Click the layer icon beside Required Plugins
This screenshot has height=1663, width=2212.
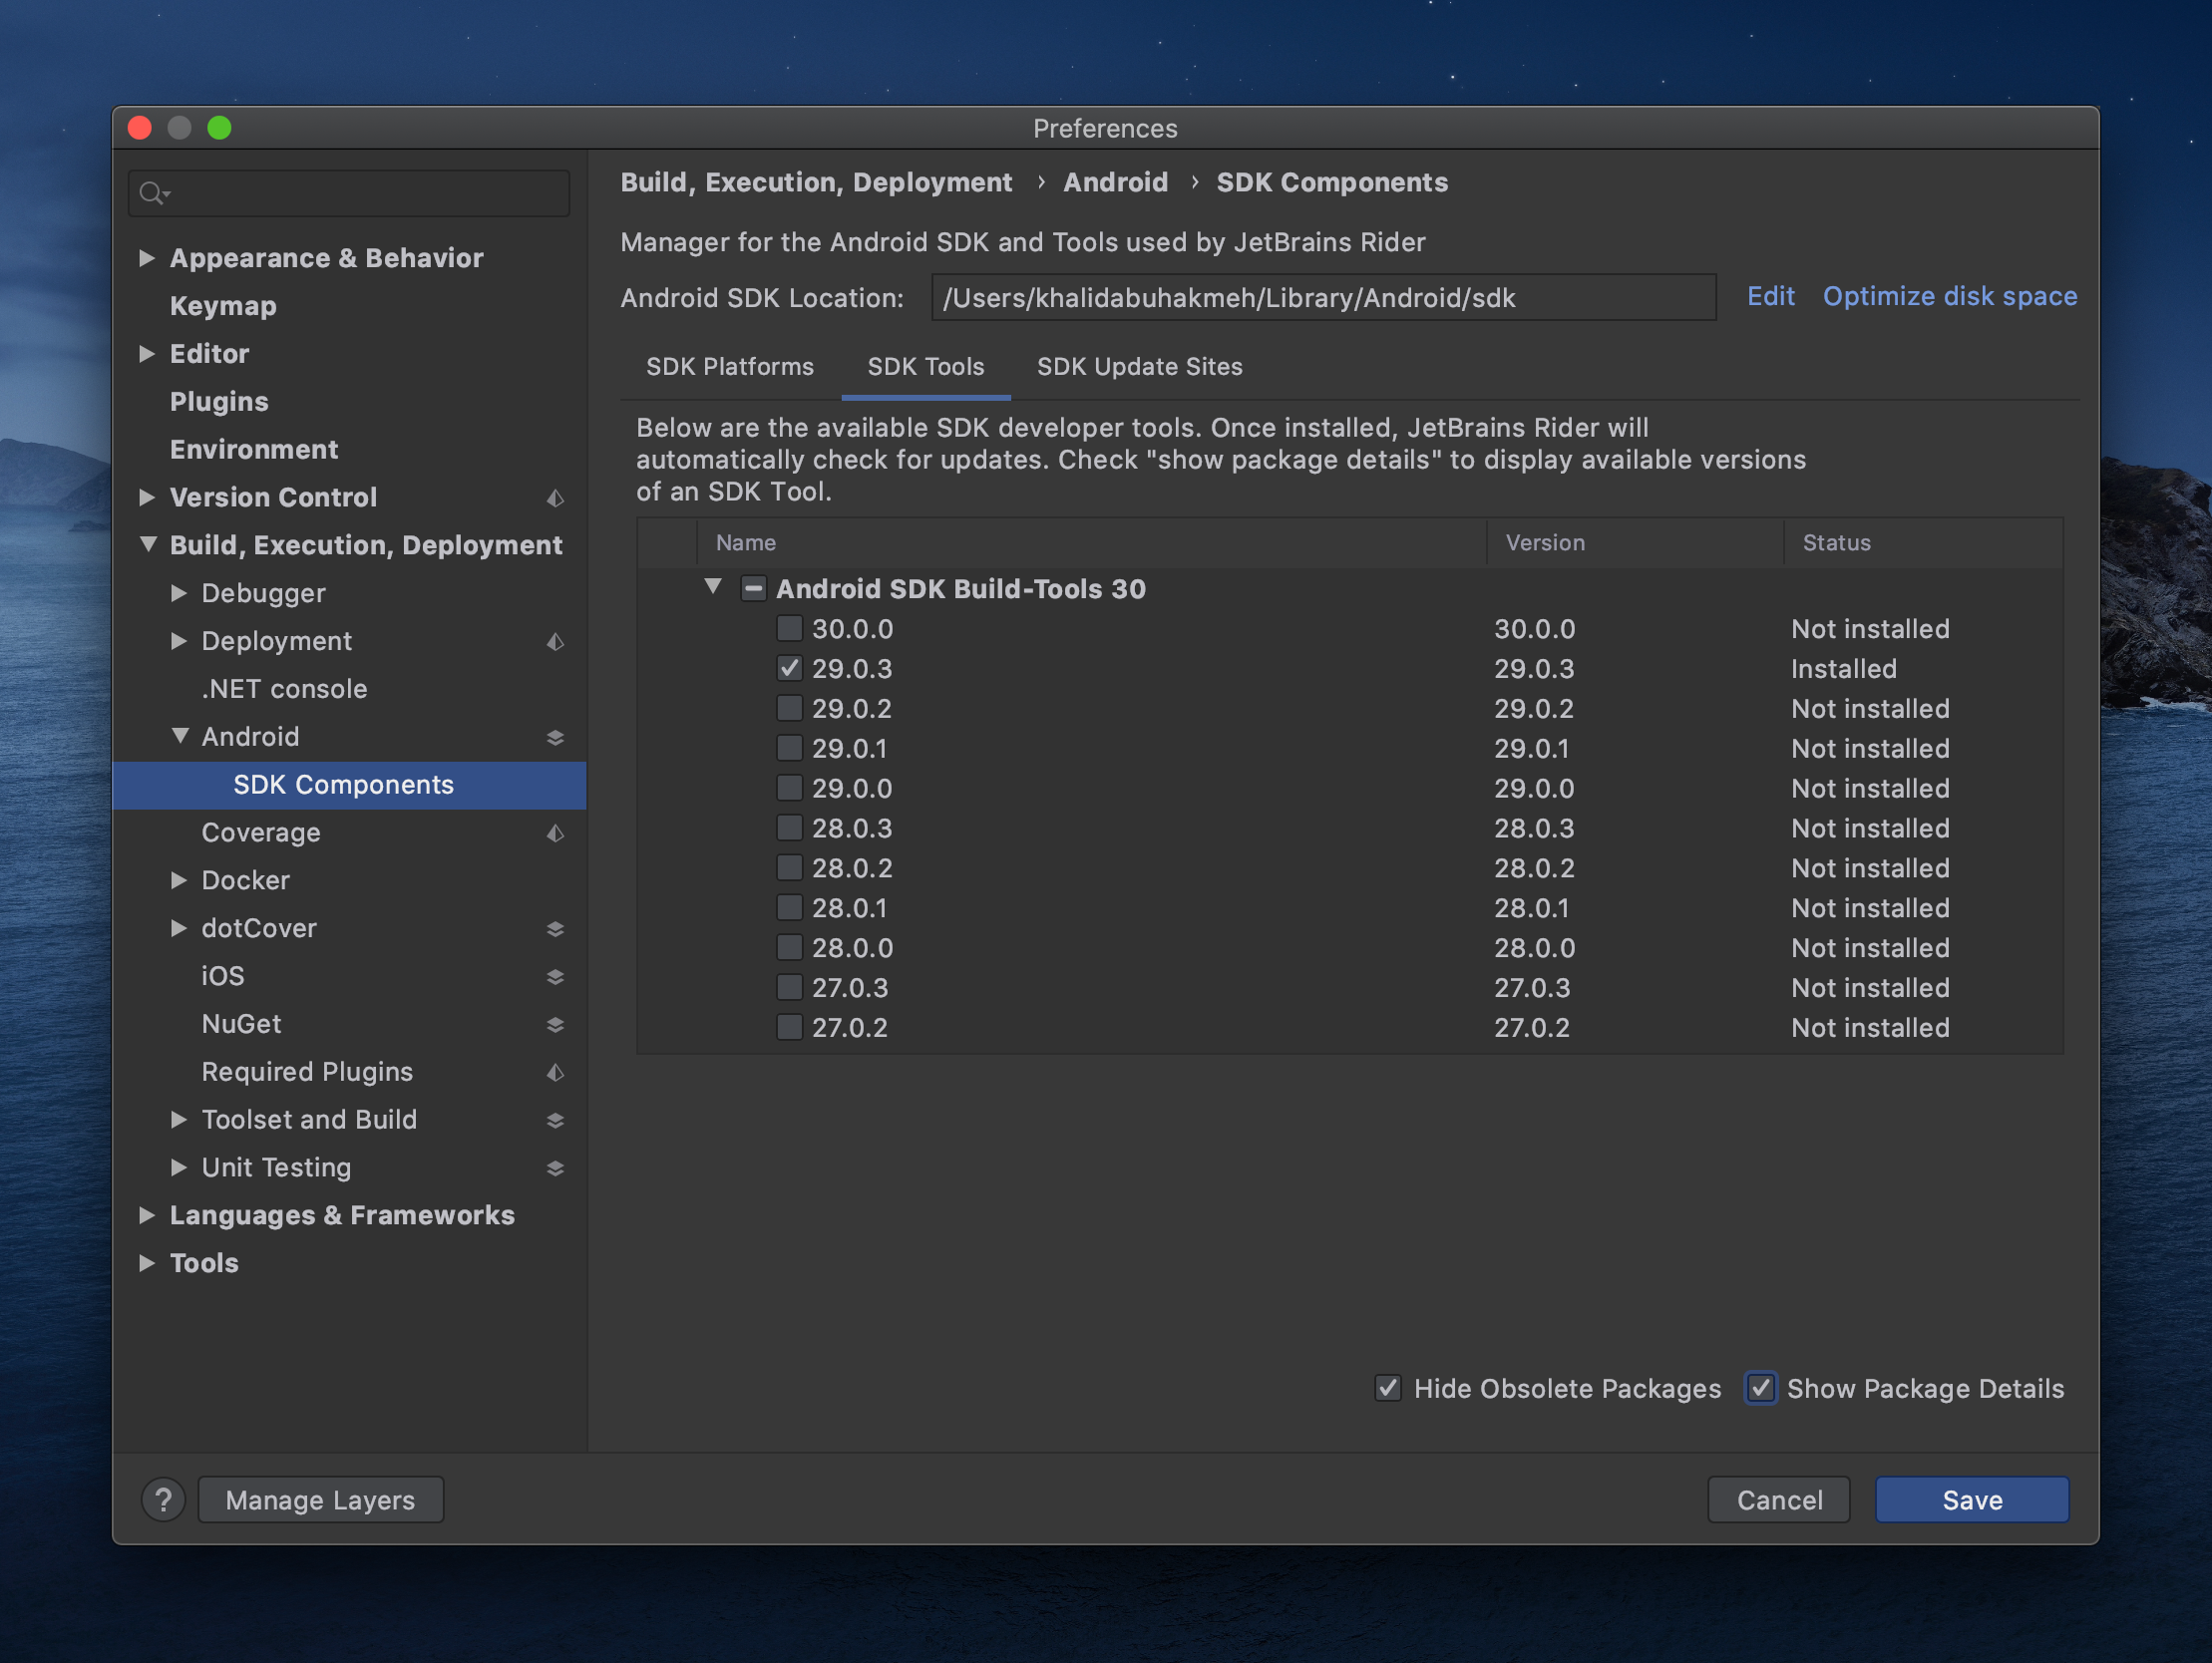point(556,1073)
